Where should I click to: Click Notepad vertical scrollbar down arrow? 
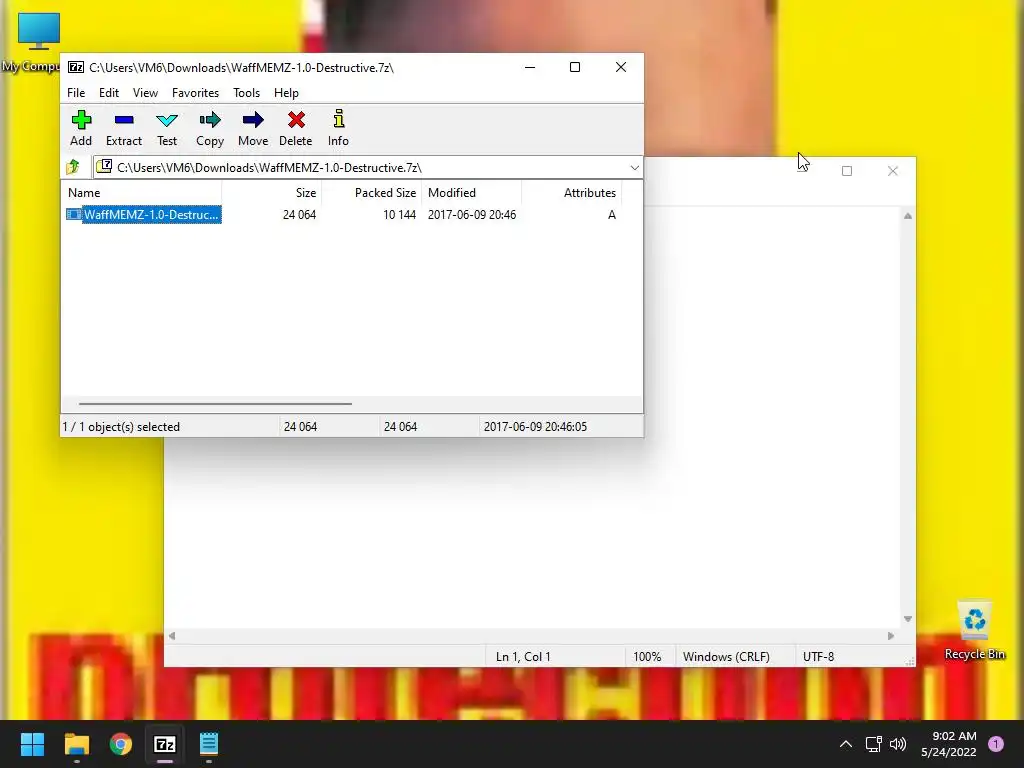(908, 618)
